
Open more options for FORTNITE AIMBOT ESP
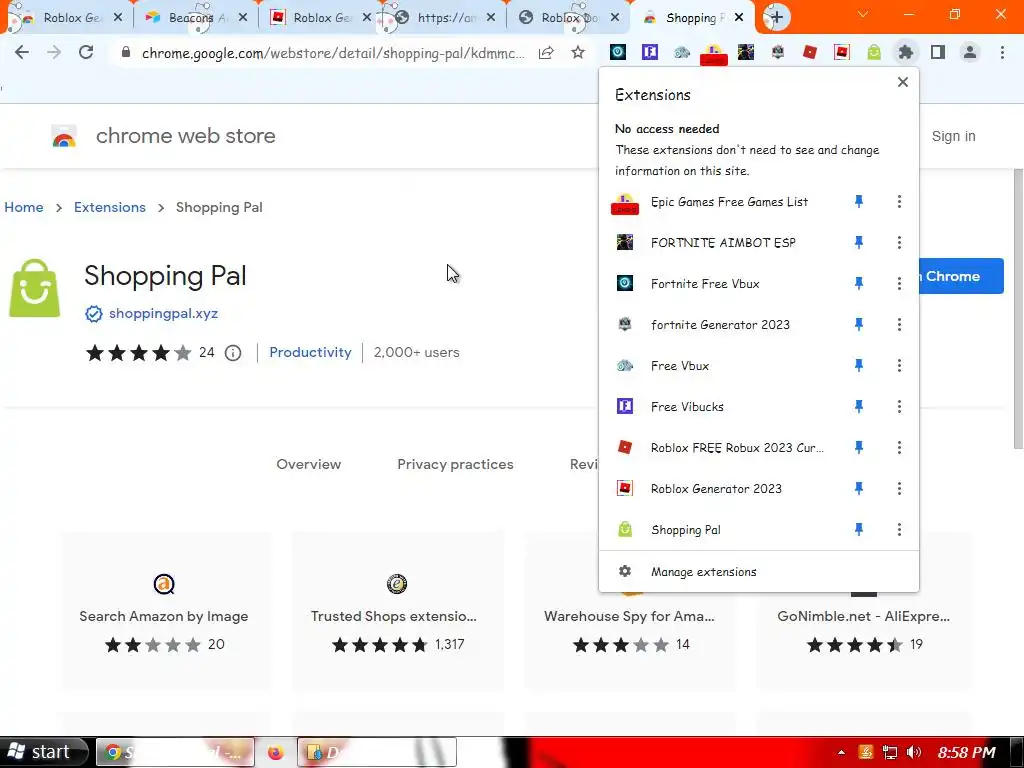point(899,243)
